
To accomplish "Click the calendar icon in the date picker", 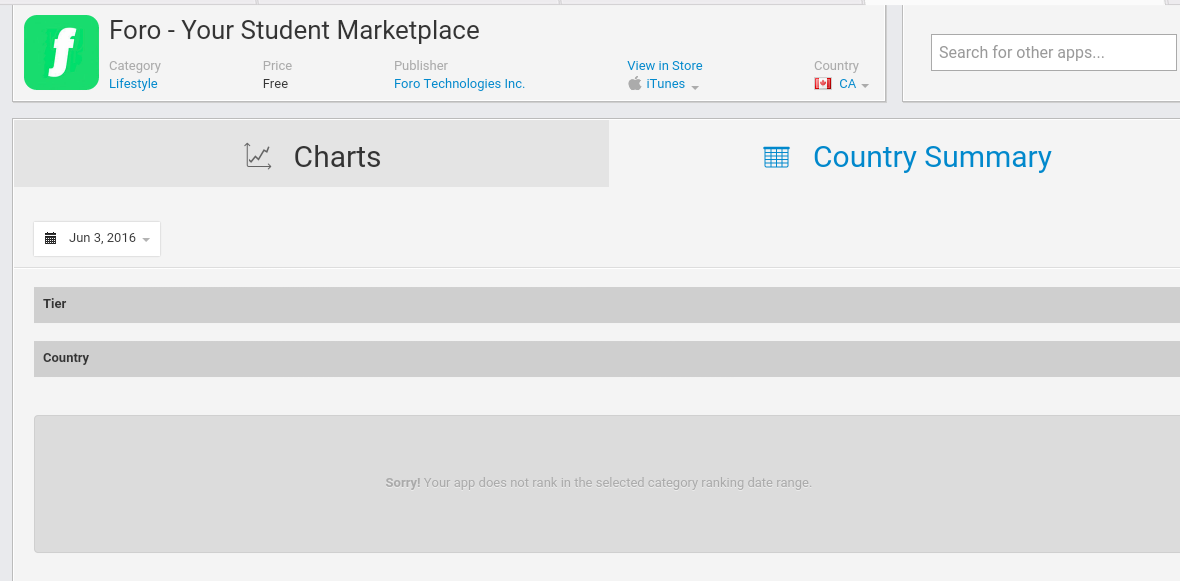I will pyautogui.click(x=51, y=239).
